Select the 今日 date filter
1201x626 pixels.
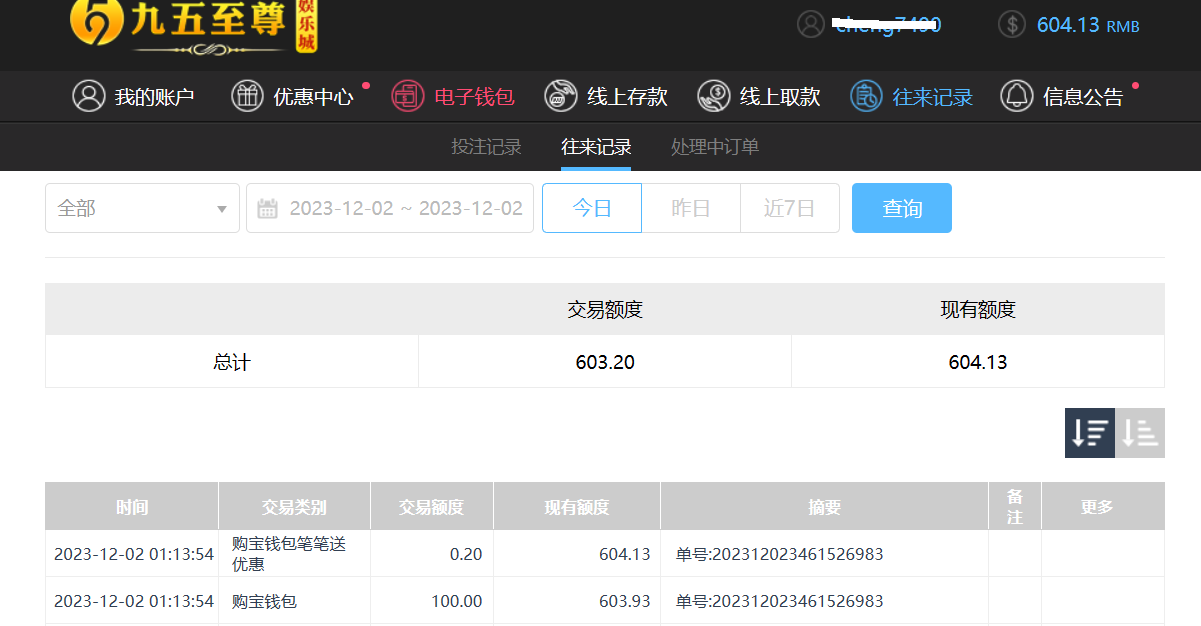point(592,208)
